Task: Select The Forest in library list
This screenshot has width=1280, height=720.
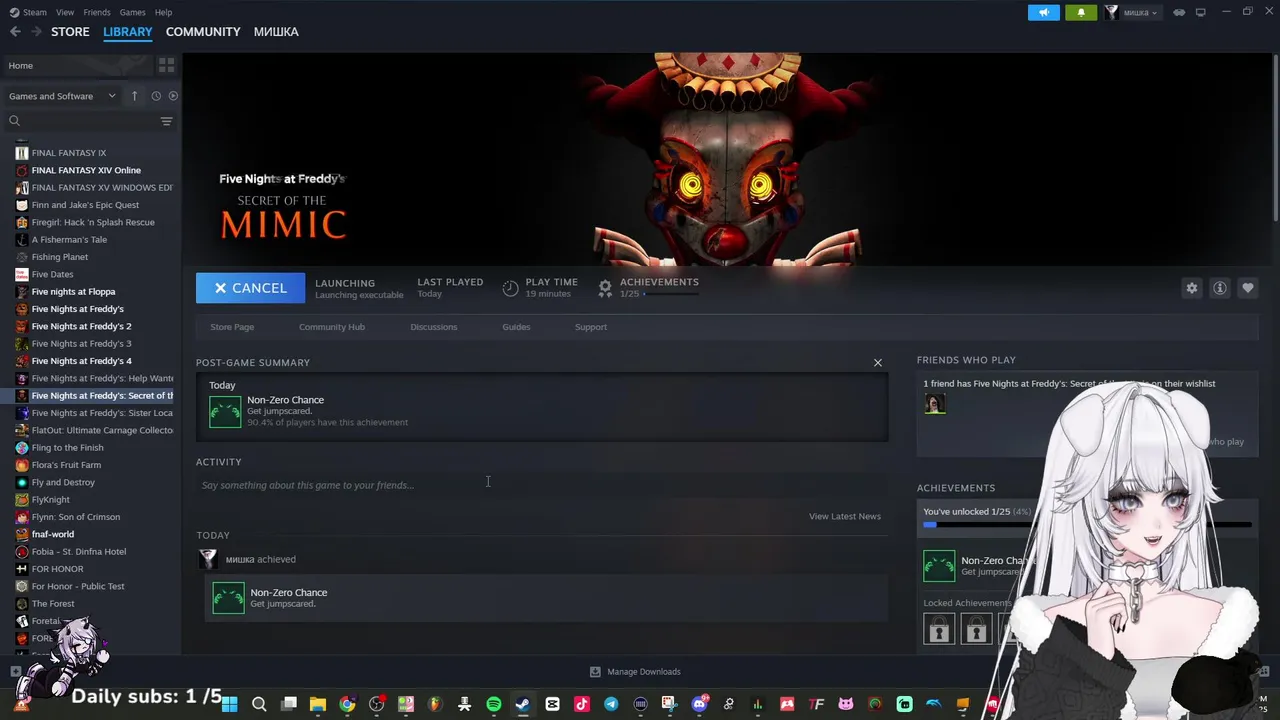Action: click(53, 604)
